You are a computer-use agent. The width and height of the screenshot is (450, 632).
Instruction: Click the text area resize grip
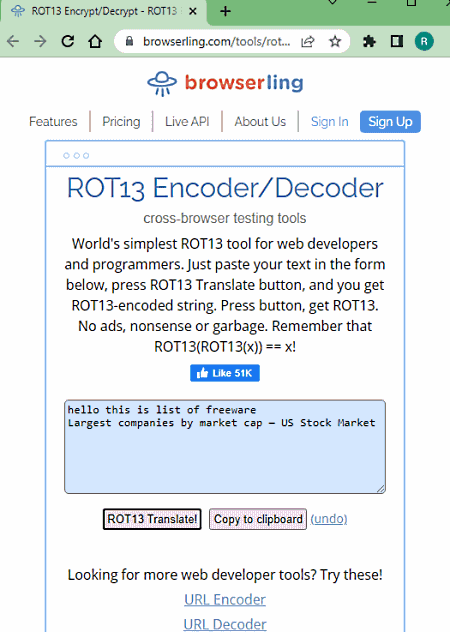(x=381, y=489)
